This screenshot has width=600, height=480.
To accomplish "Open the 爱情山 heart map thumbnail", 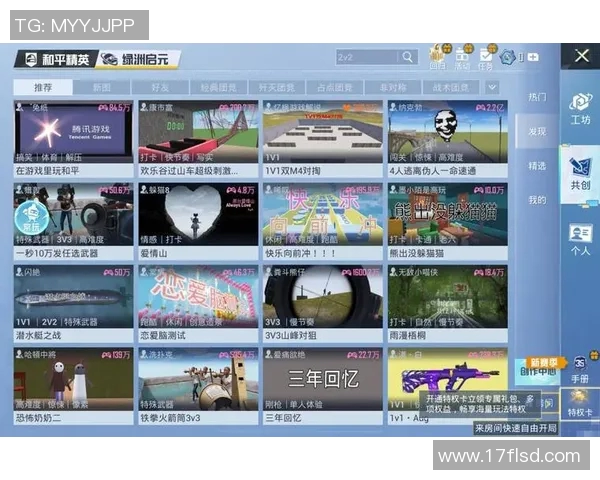I will [x=198, y=214].
